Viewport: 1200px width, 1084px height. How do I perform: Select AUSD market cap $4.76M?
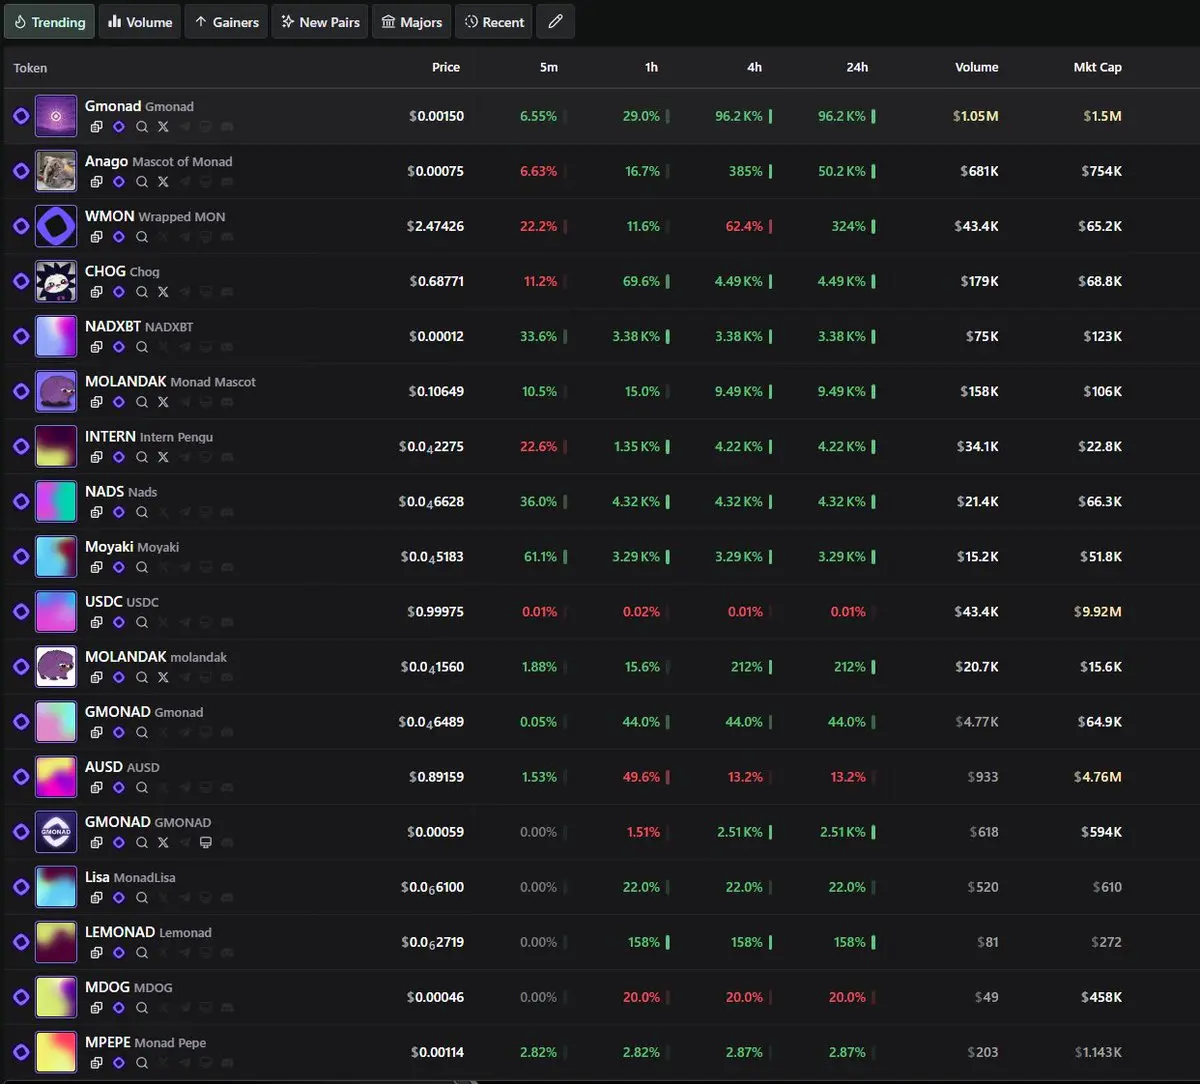pyautogui.click(x=1097, y=777)
